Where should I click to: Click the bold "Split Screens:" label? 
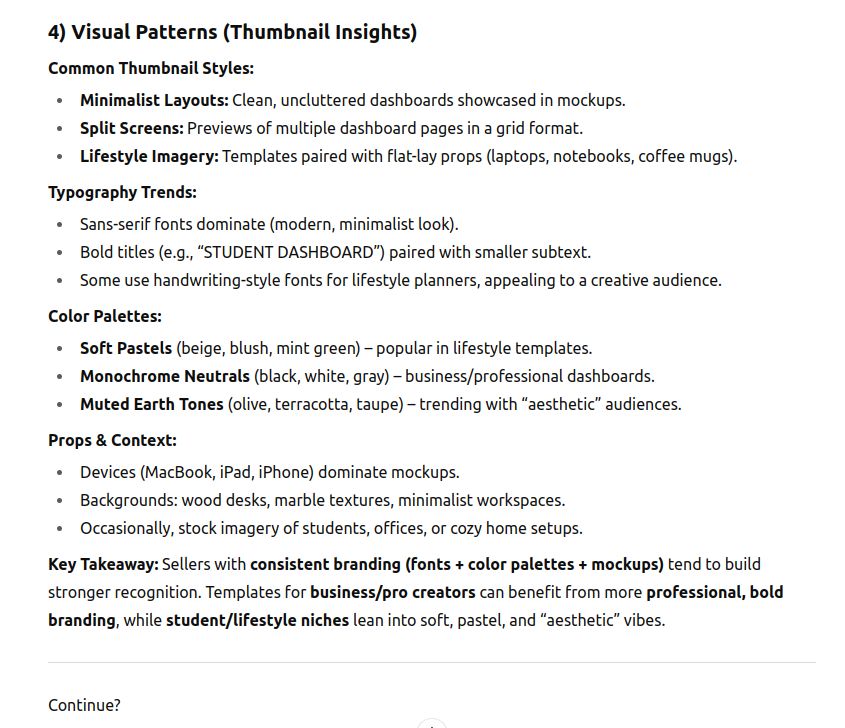coord(131,129)
